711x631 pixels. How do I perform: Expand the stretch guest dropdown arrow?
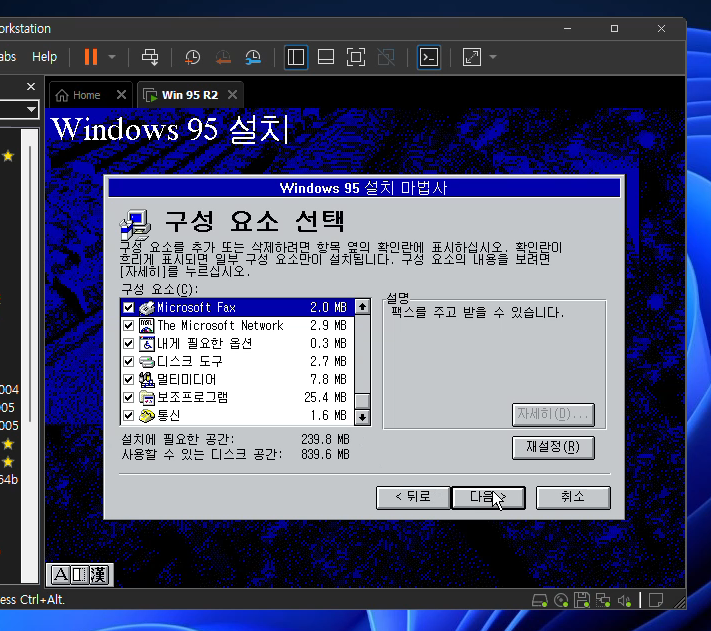point(493,57)
